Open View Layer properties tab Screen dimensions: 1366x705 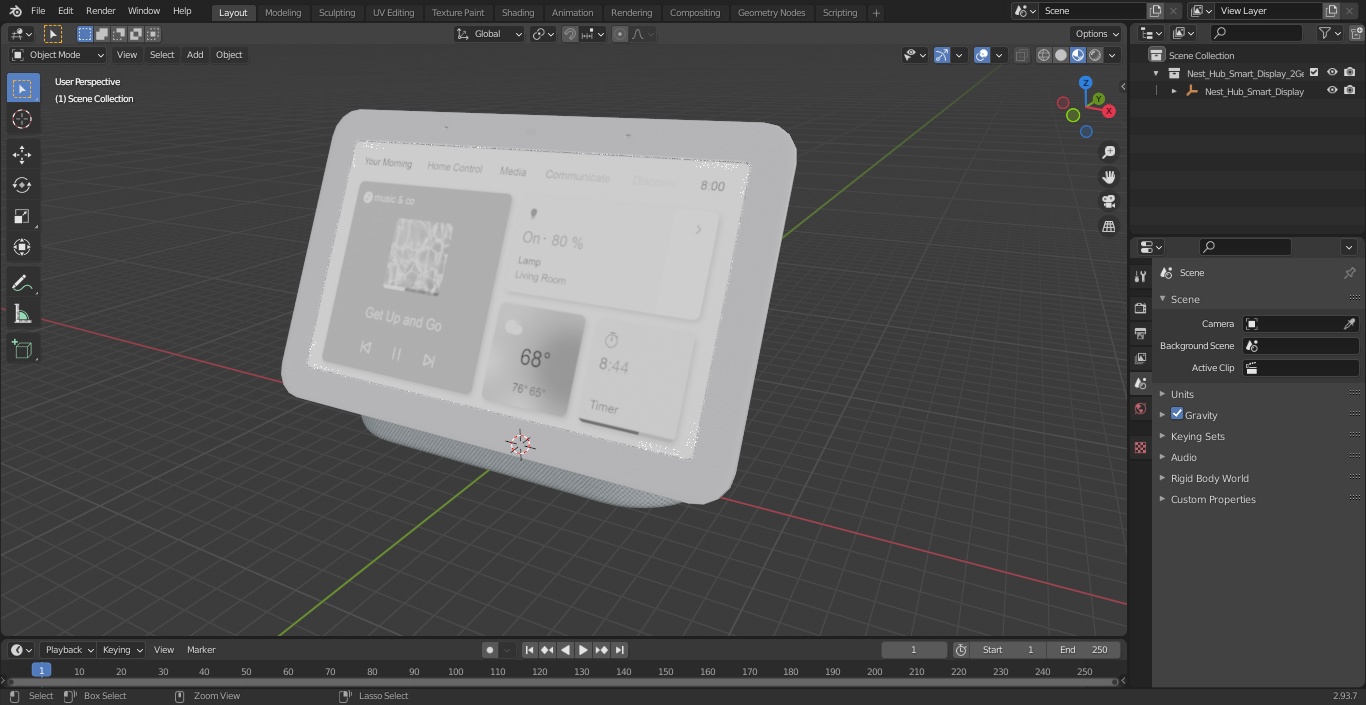(x=1140, y=358)
